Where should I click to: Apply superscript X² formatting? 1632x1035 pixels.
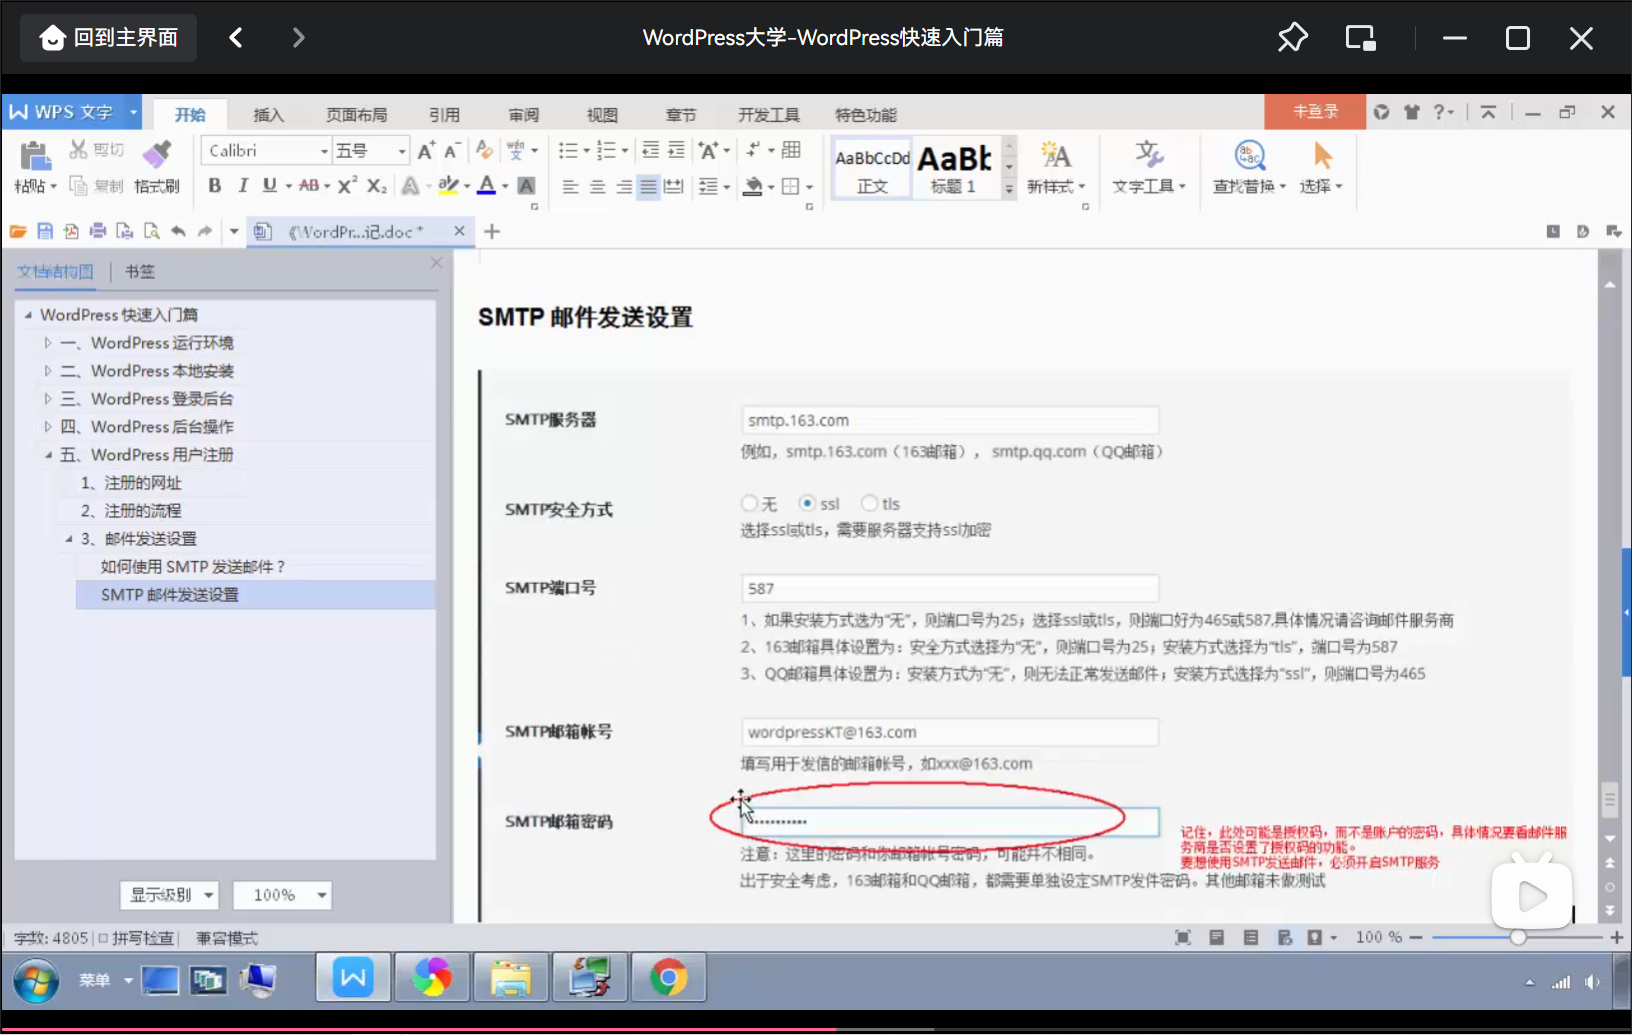[x=347, y=185]
